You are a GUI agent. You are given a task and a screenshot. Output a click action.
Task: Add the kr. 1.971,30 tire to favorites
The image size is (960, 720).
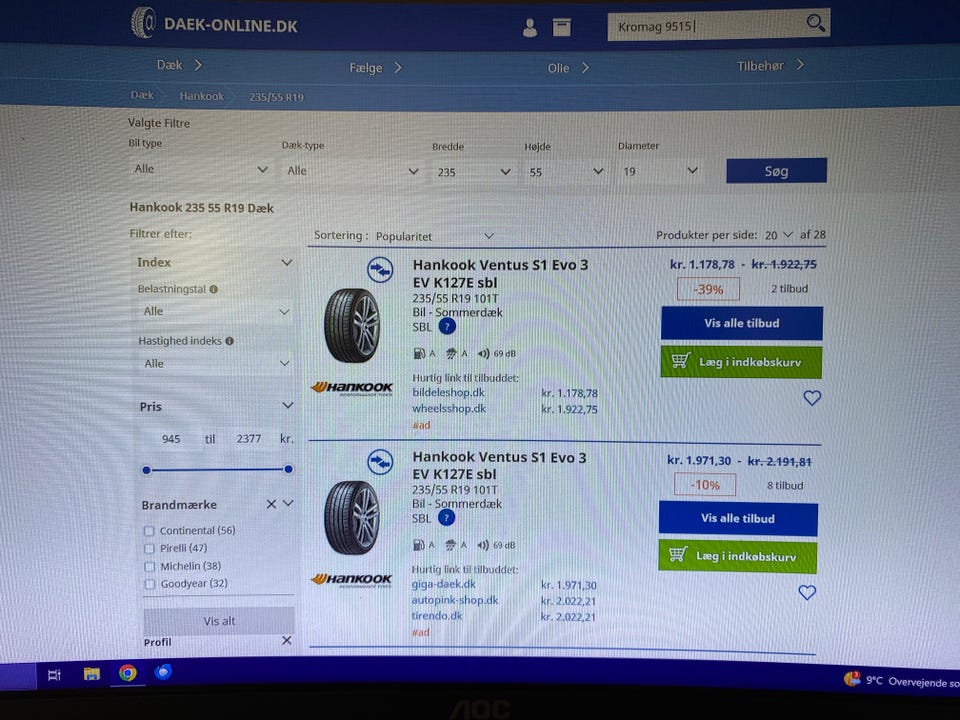point(807,592)
